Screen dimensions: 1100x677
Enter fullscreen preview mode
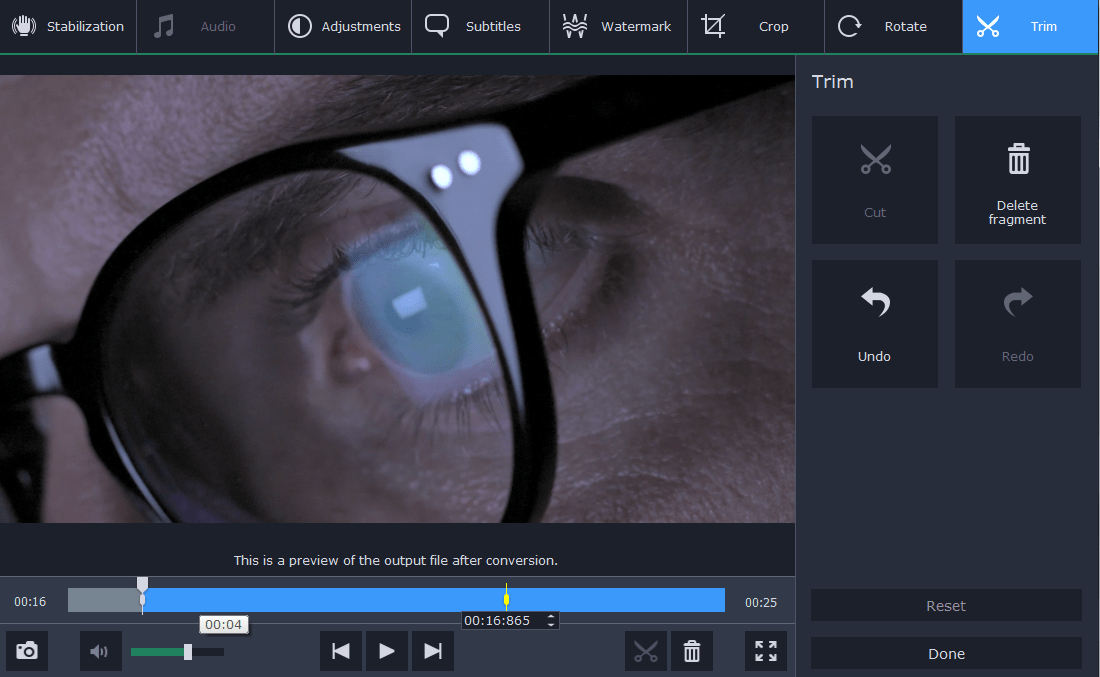pos(766,651)
